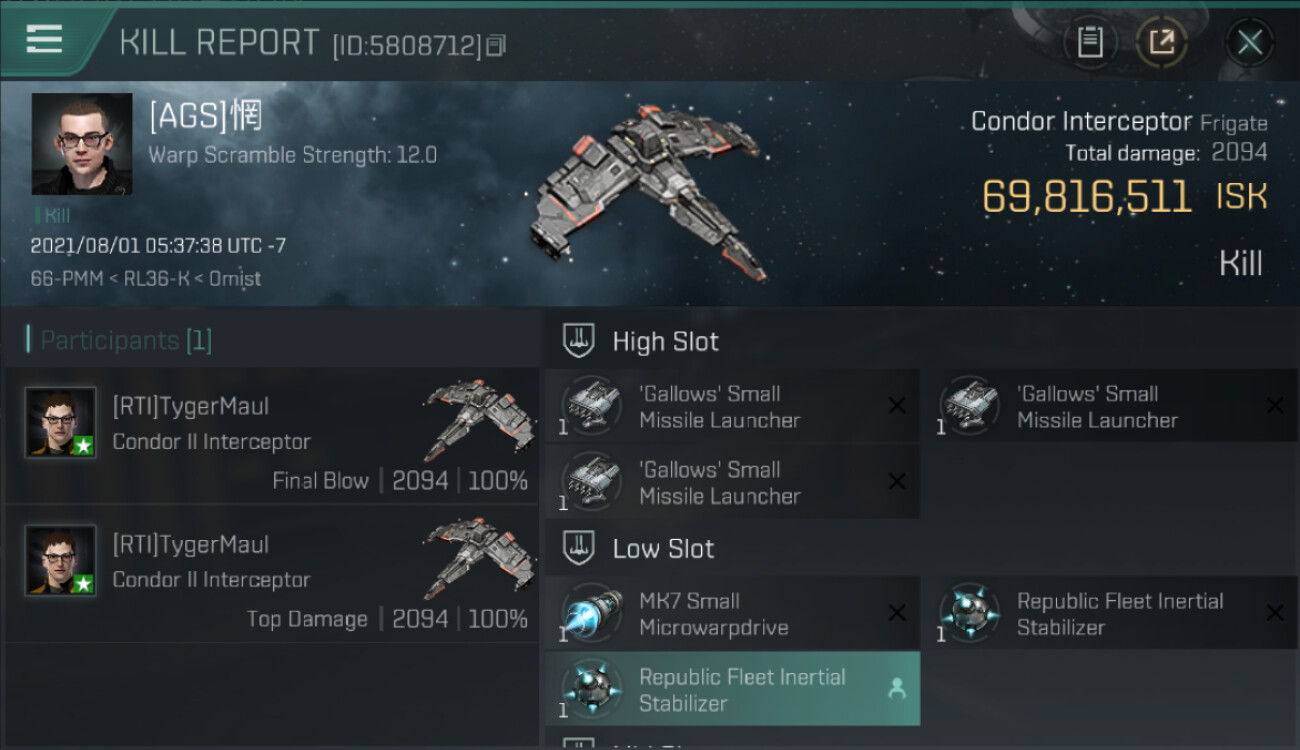The image size is (1300, 750).
Task: View the victim pilot portrait
Action: 82,144
